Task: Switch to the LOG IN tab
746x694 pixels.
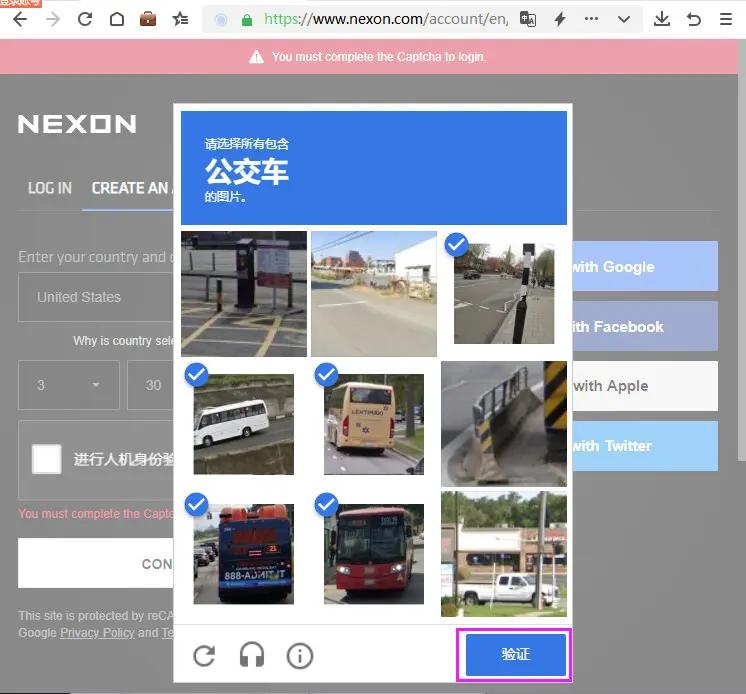Action: coord(49,188)
